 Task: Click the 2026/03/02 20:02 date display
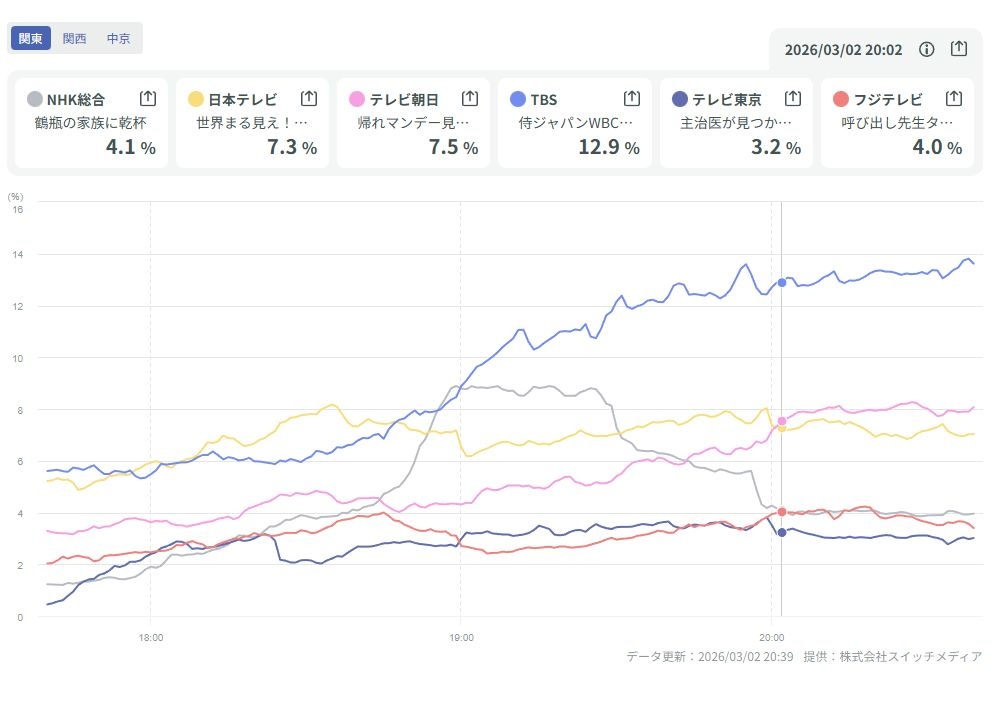point(843,49)
